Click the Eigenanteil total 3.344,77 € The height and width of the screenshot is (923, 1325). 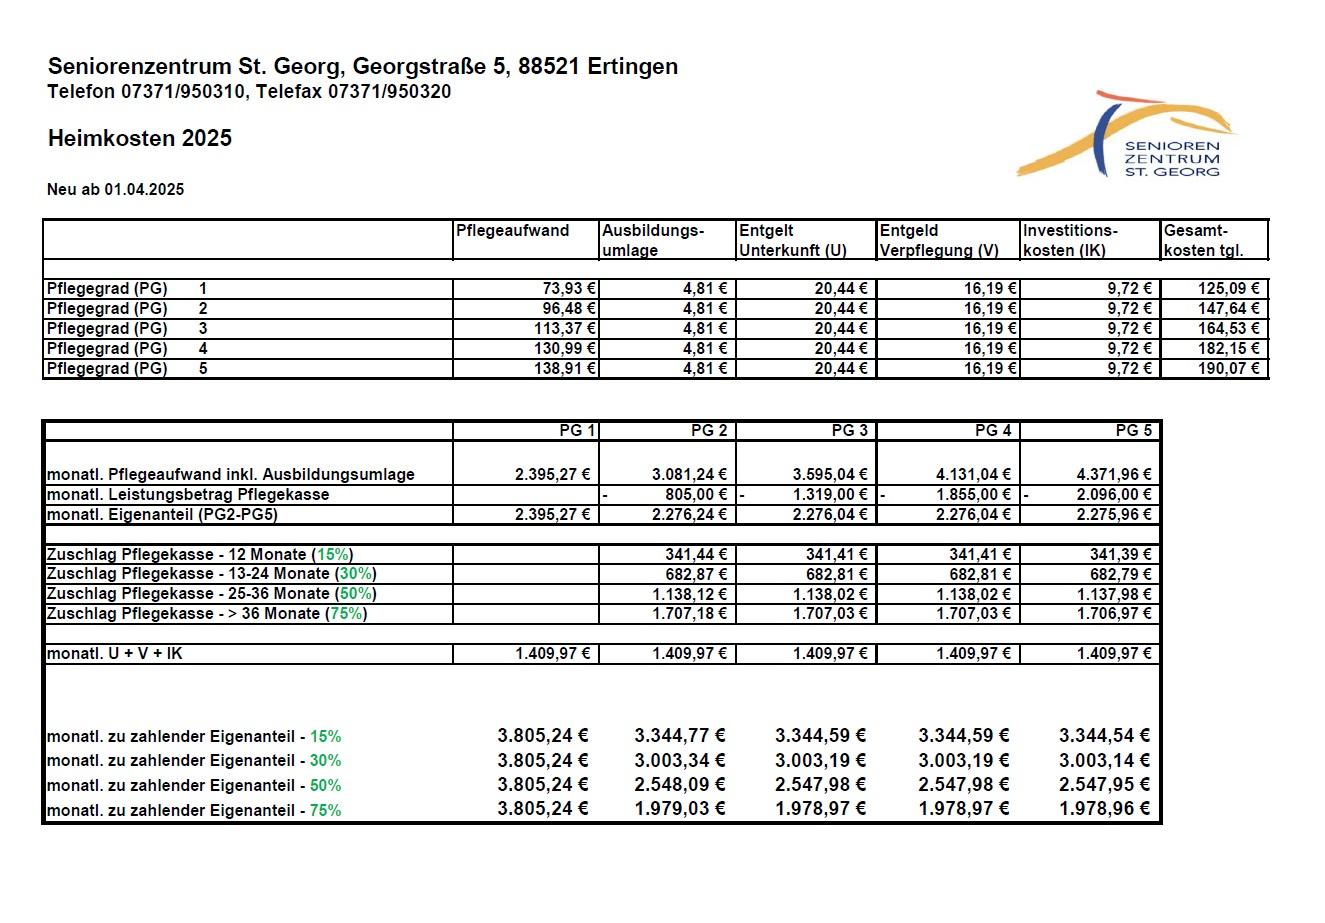[x=680, y=736]
